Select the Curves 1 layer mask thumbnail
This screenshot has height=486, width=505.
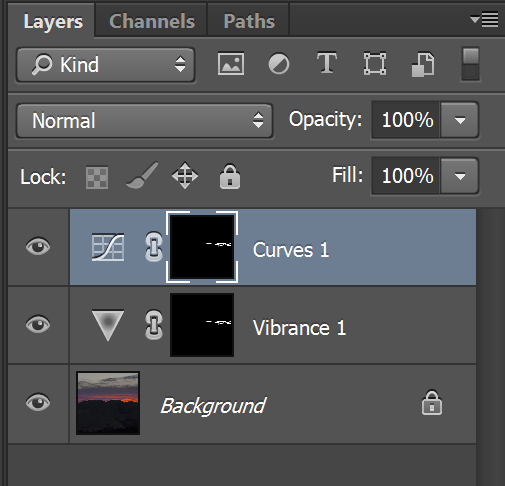(202, 247)
